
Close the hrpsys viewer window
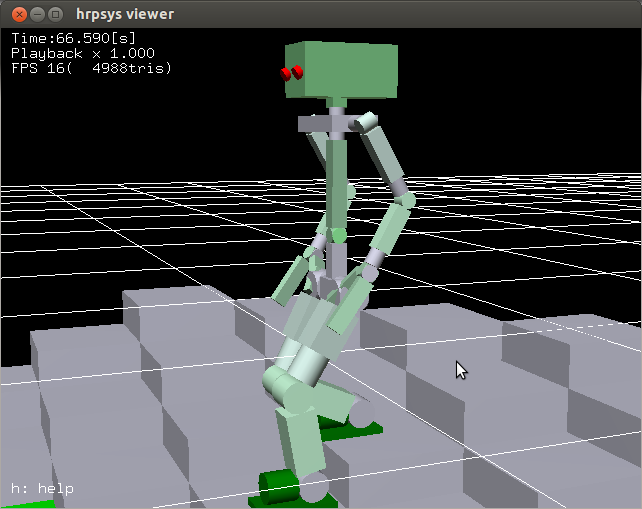[15, 14]
